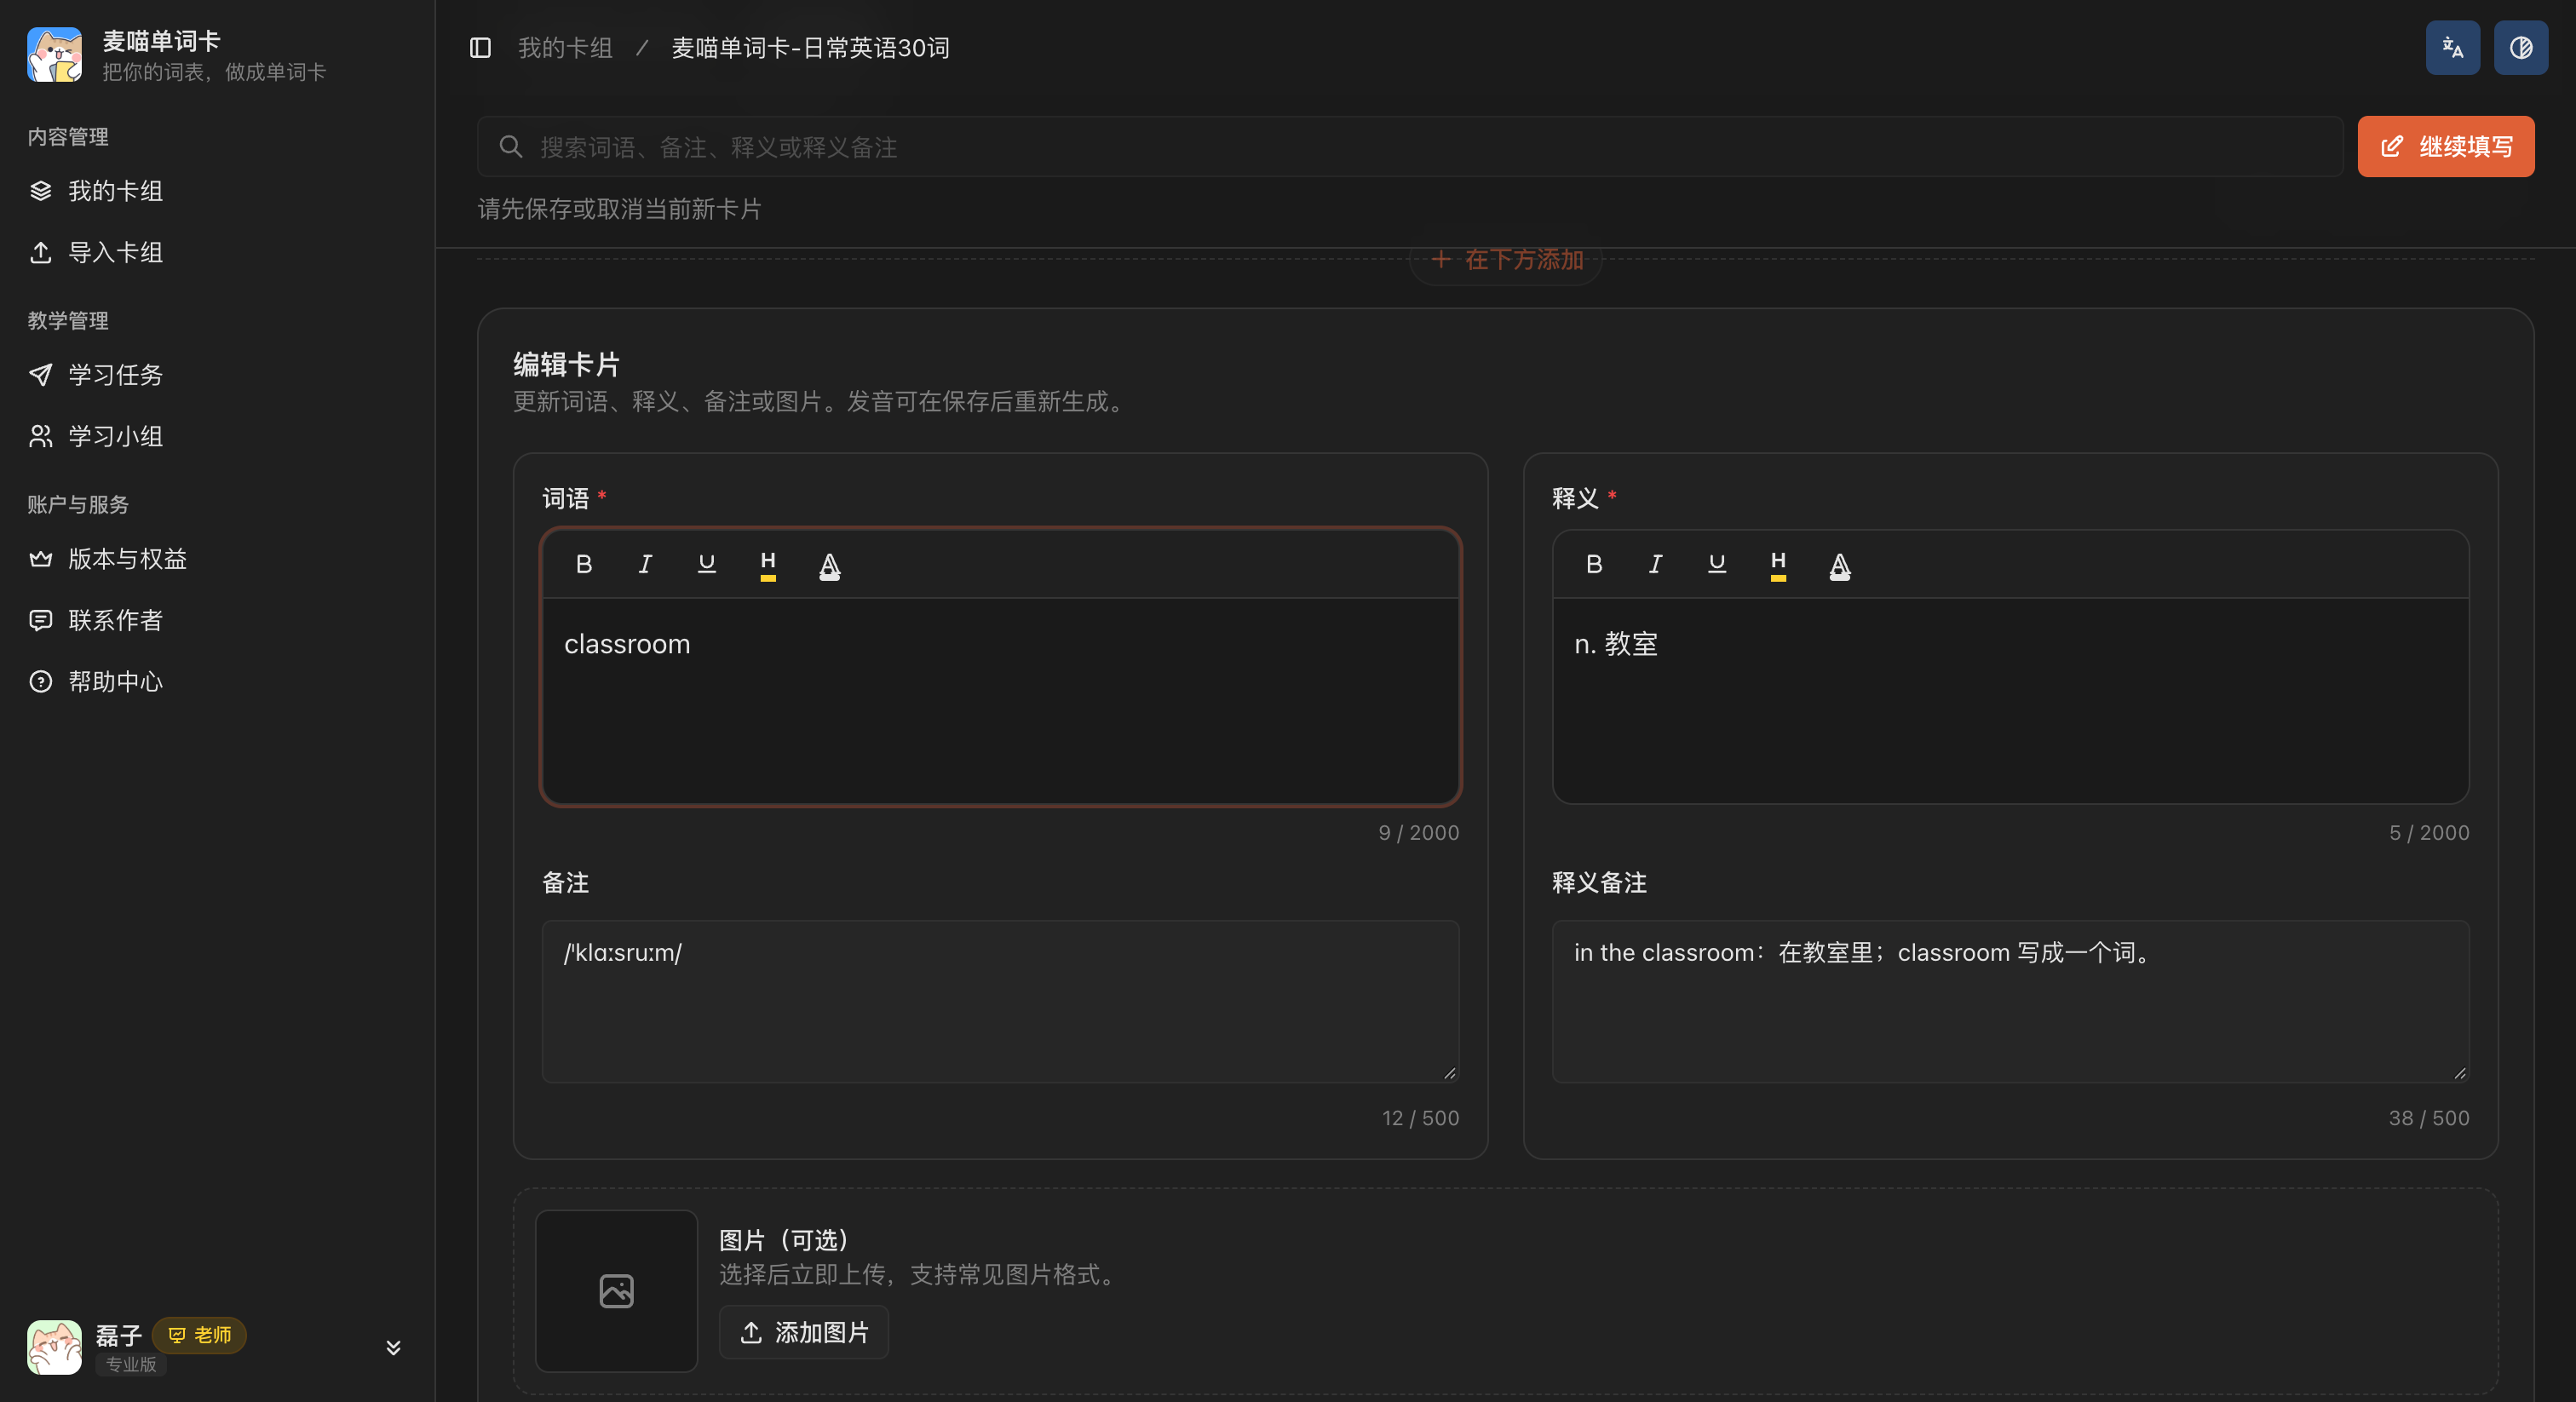This screenshot has height=1402, width=2576.
Task: Click the 备注 phonetic notes field
Action: point(1000,1001)
